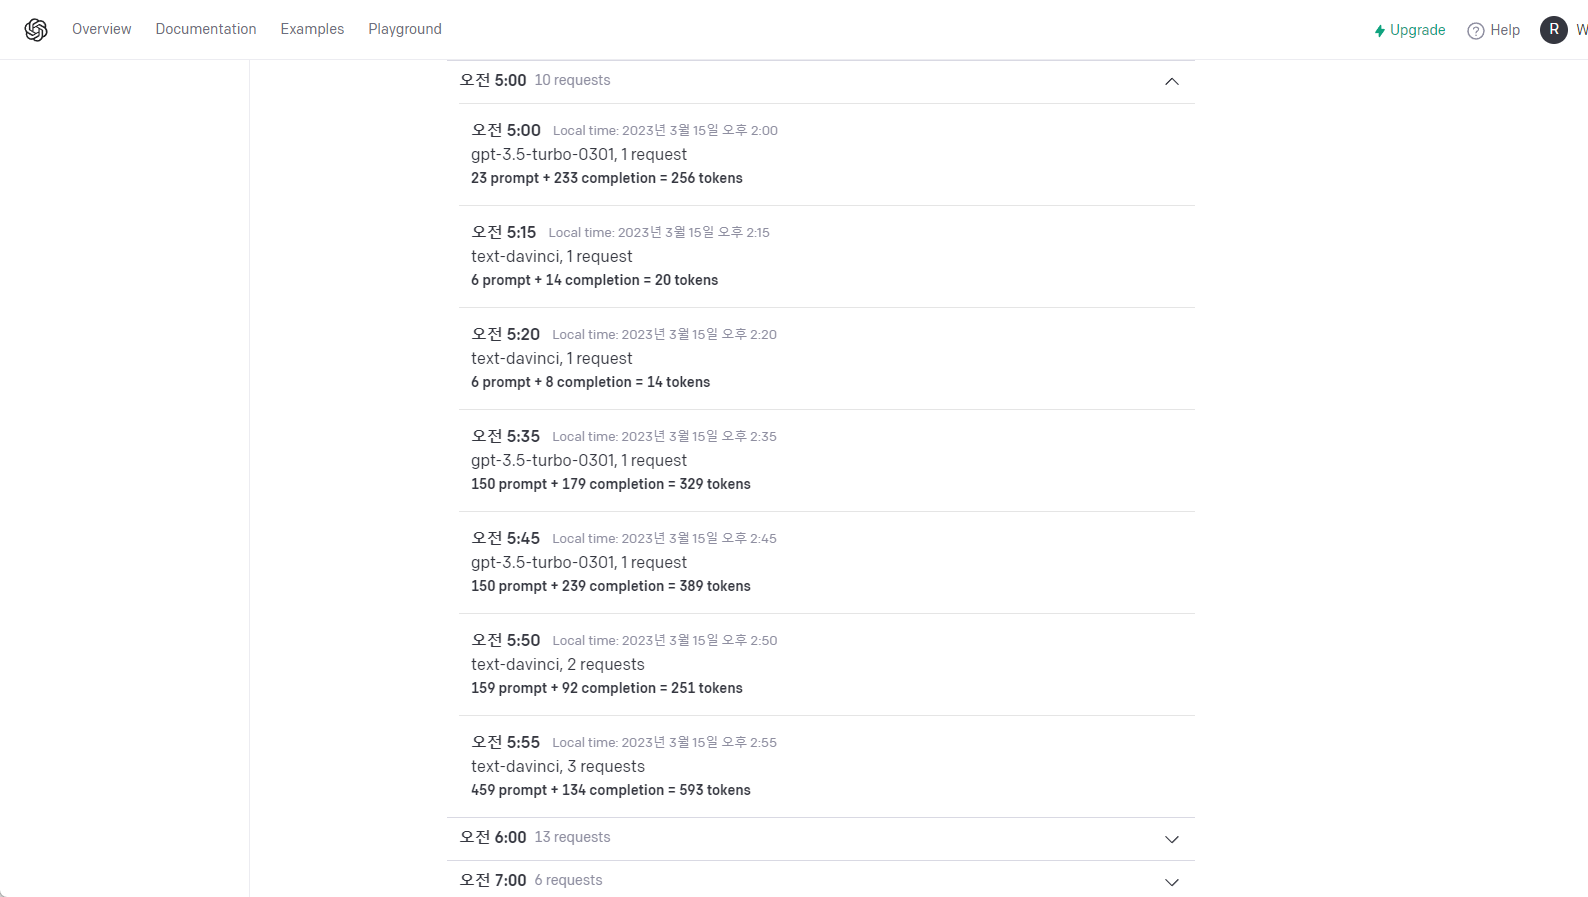Click the Help question mark icon
Viewport: 1588px width, 897px height.
(1475, 31)
